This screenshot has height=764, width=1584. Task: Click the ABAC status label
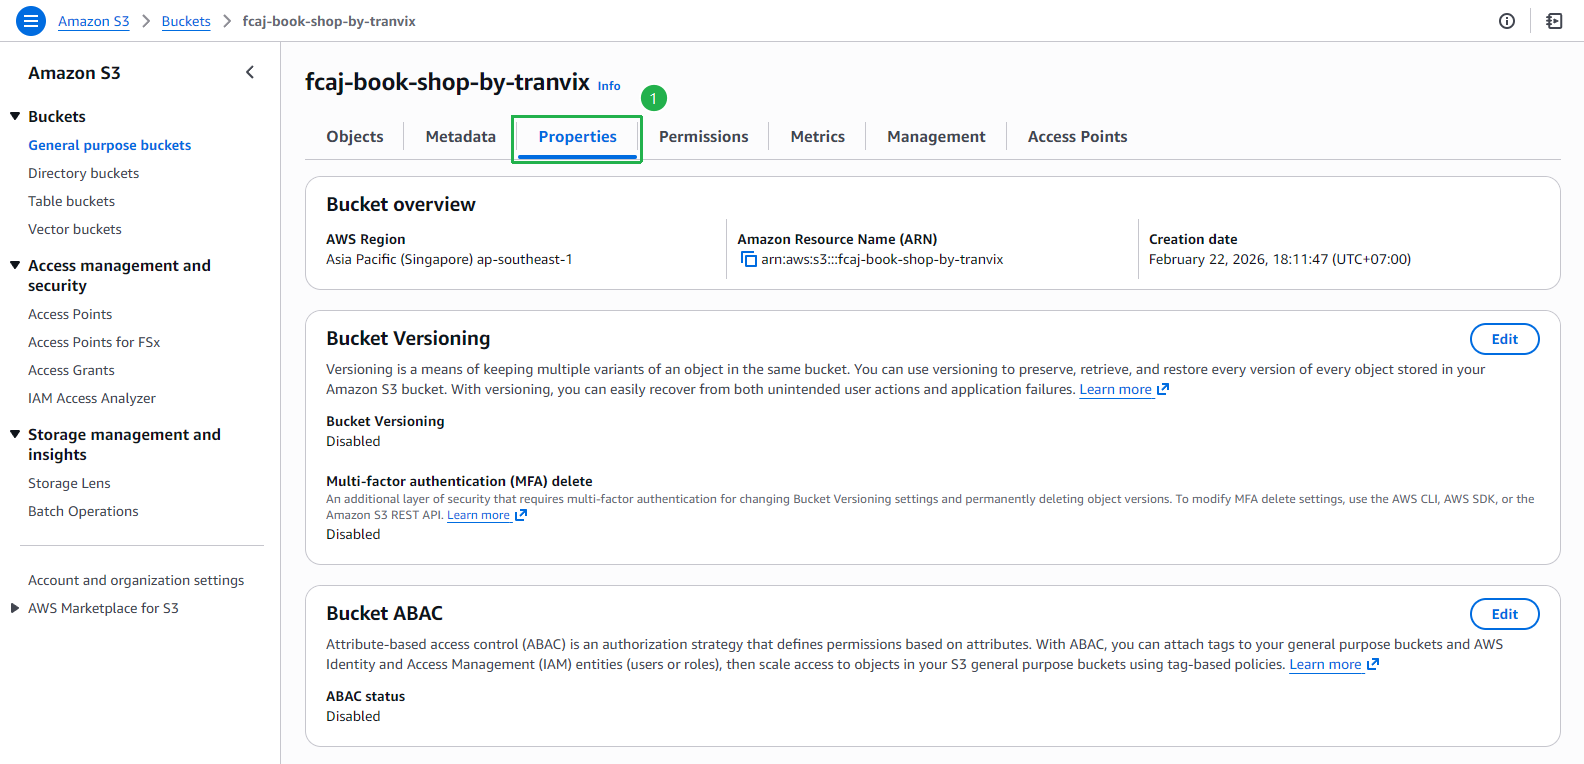pyautogui.click(x=366, y=696)
